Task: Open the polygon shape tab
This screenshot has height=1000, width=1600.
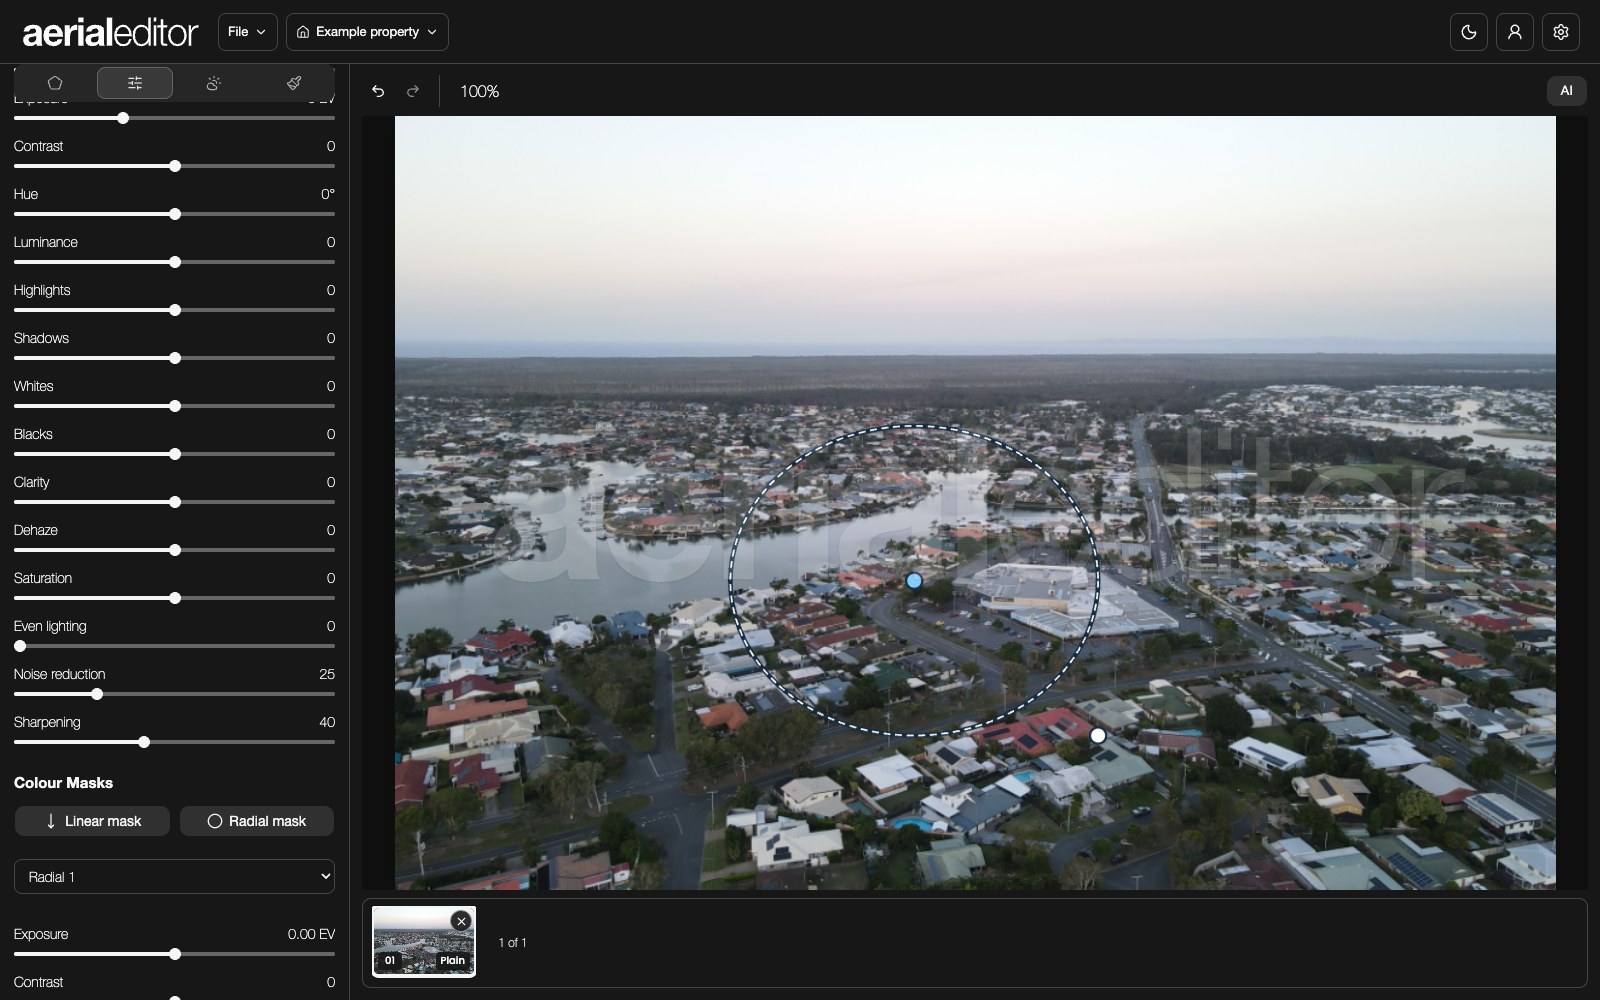Action: (55, 83)
